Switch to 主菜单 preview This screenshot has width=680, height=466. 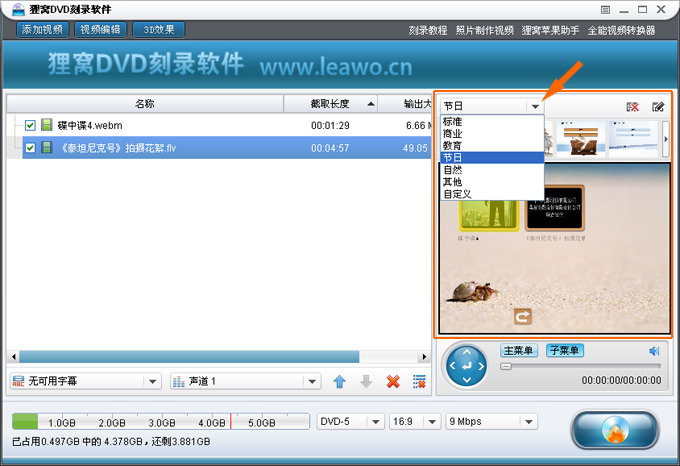518,350
